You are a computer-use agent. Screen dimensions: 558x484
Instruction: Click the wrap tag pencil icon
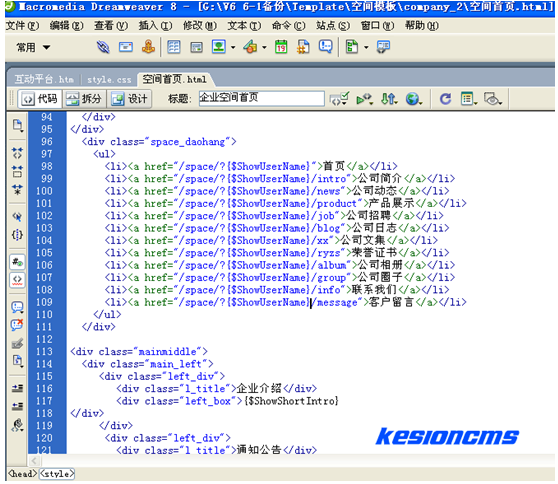pos(17,343)
